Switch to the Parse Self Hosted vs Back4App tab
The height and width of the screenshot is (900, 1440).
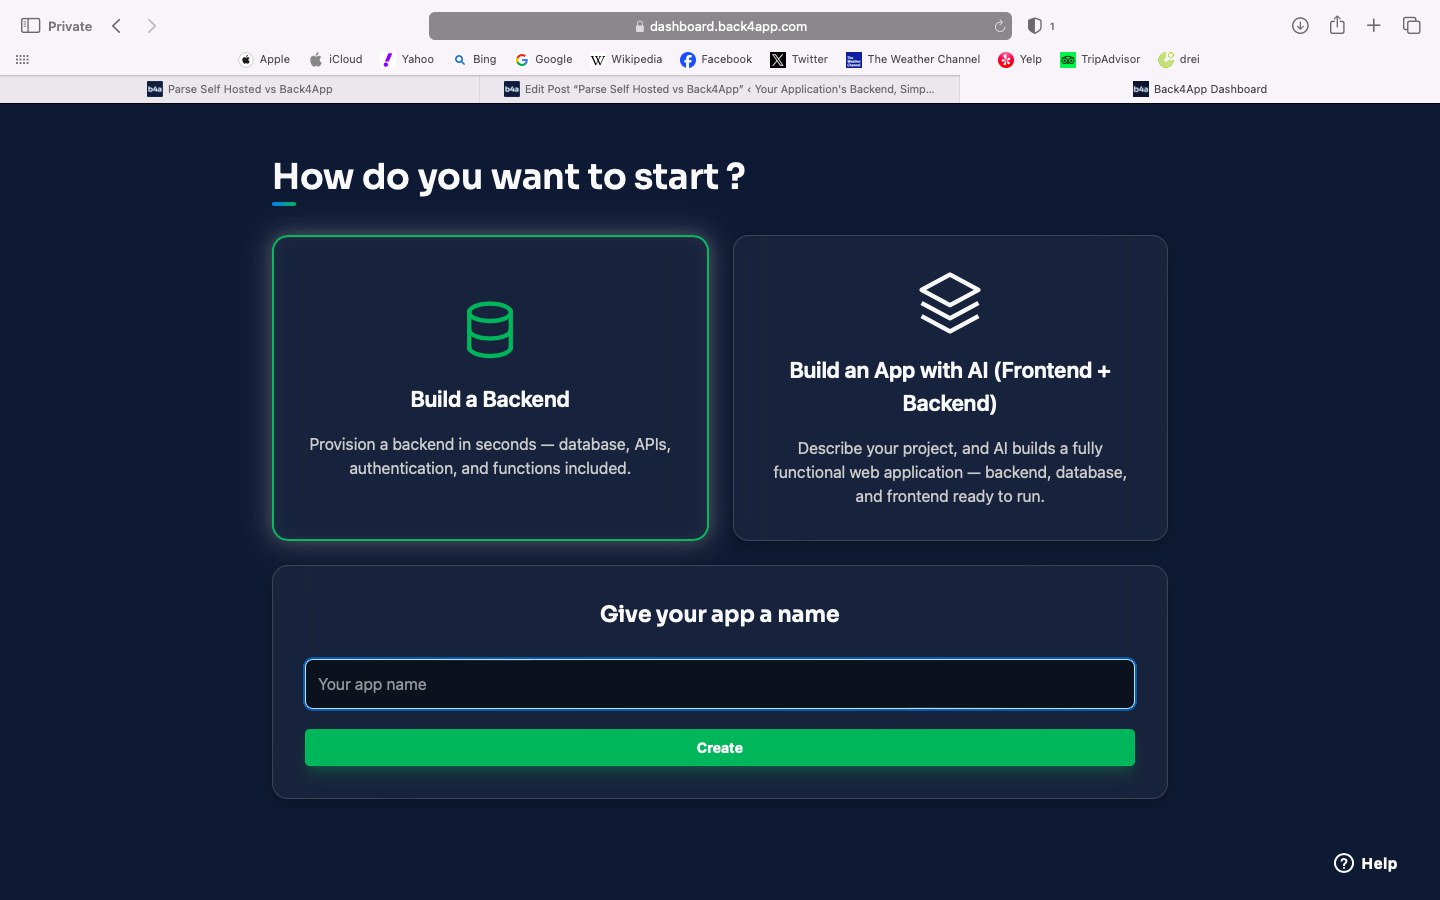point(240,89)
